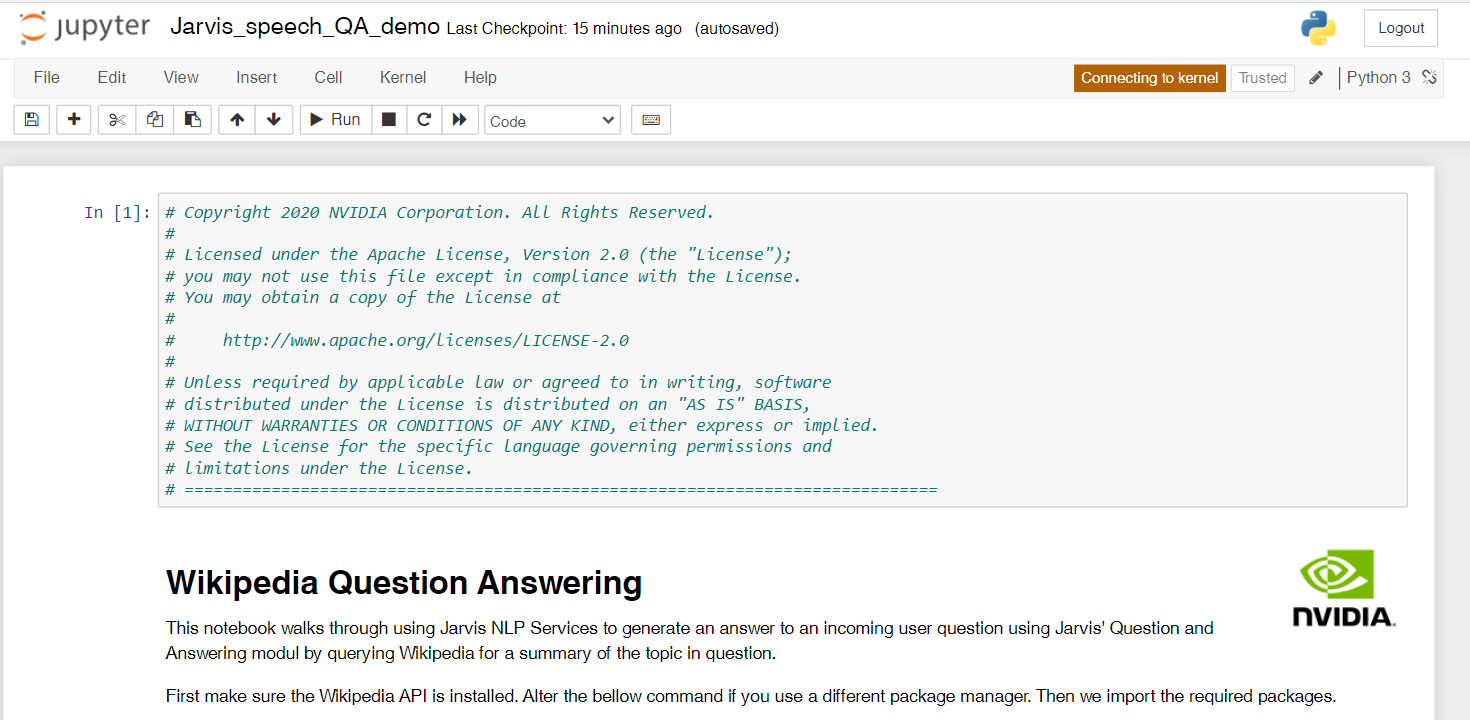Rename notebook Jarvis_speech_QA_demo title
1470x720 pixels.
point(305,27)
